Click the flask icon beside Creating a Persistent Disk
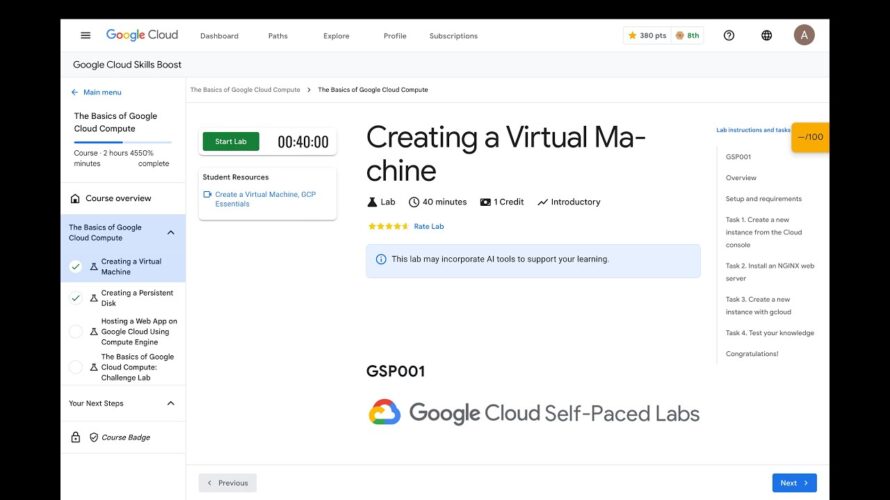890x500 pixels. click(94, 297)
